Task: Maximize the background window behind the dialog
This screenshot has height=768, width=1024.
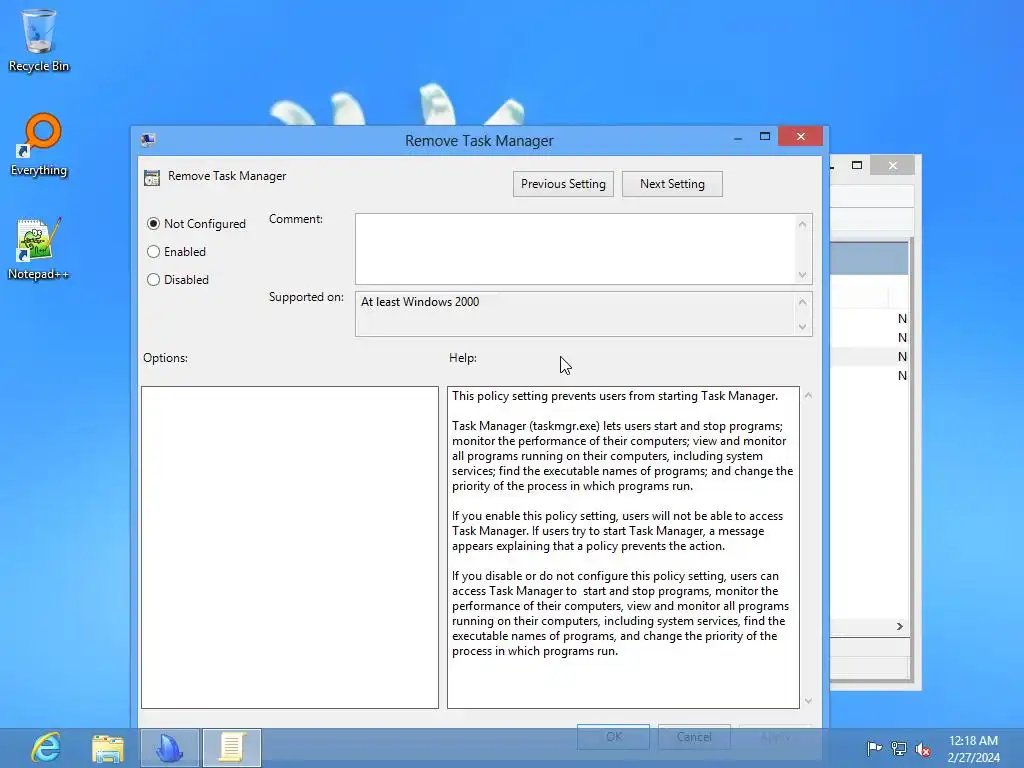Action: 857,165
